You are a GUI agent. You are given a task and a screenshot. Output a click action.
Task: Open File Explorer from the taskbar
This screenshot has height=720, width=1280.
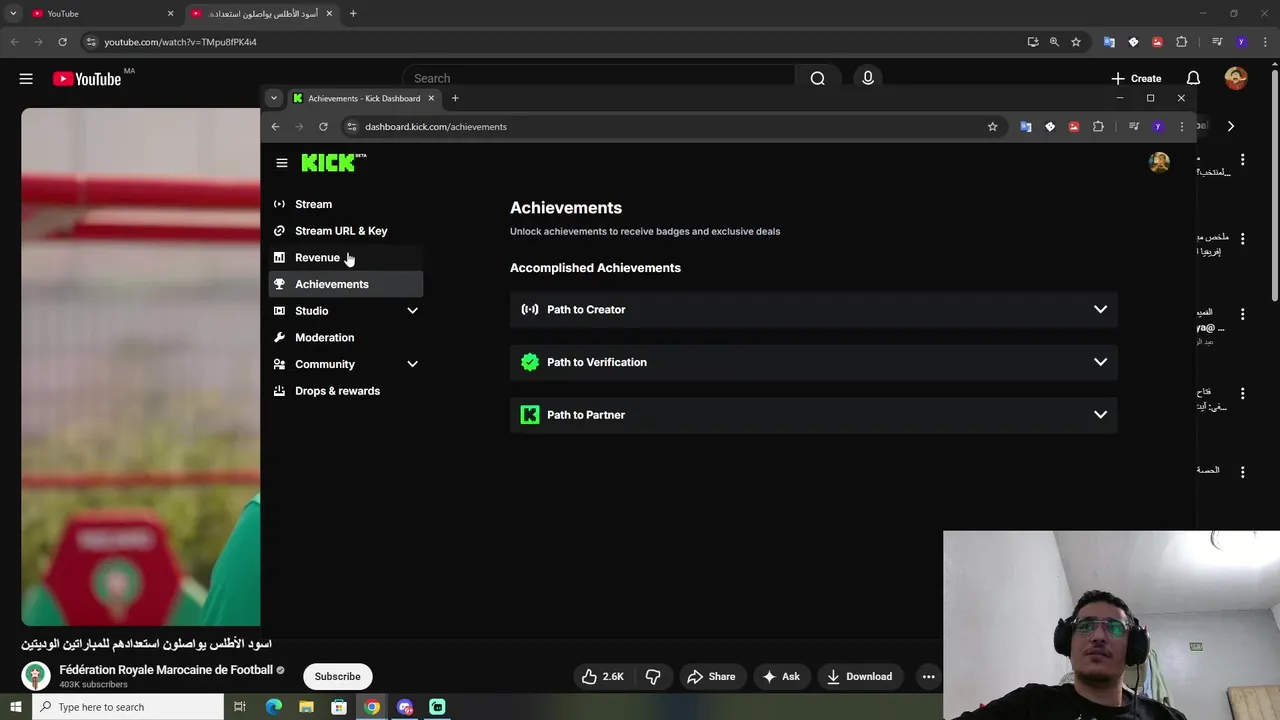click(306, 707)
